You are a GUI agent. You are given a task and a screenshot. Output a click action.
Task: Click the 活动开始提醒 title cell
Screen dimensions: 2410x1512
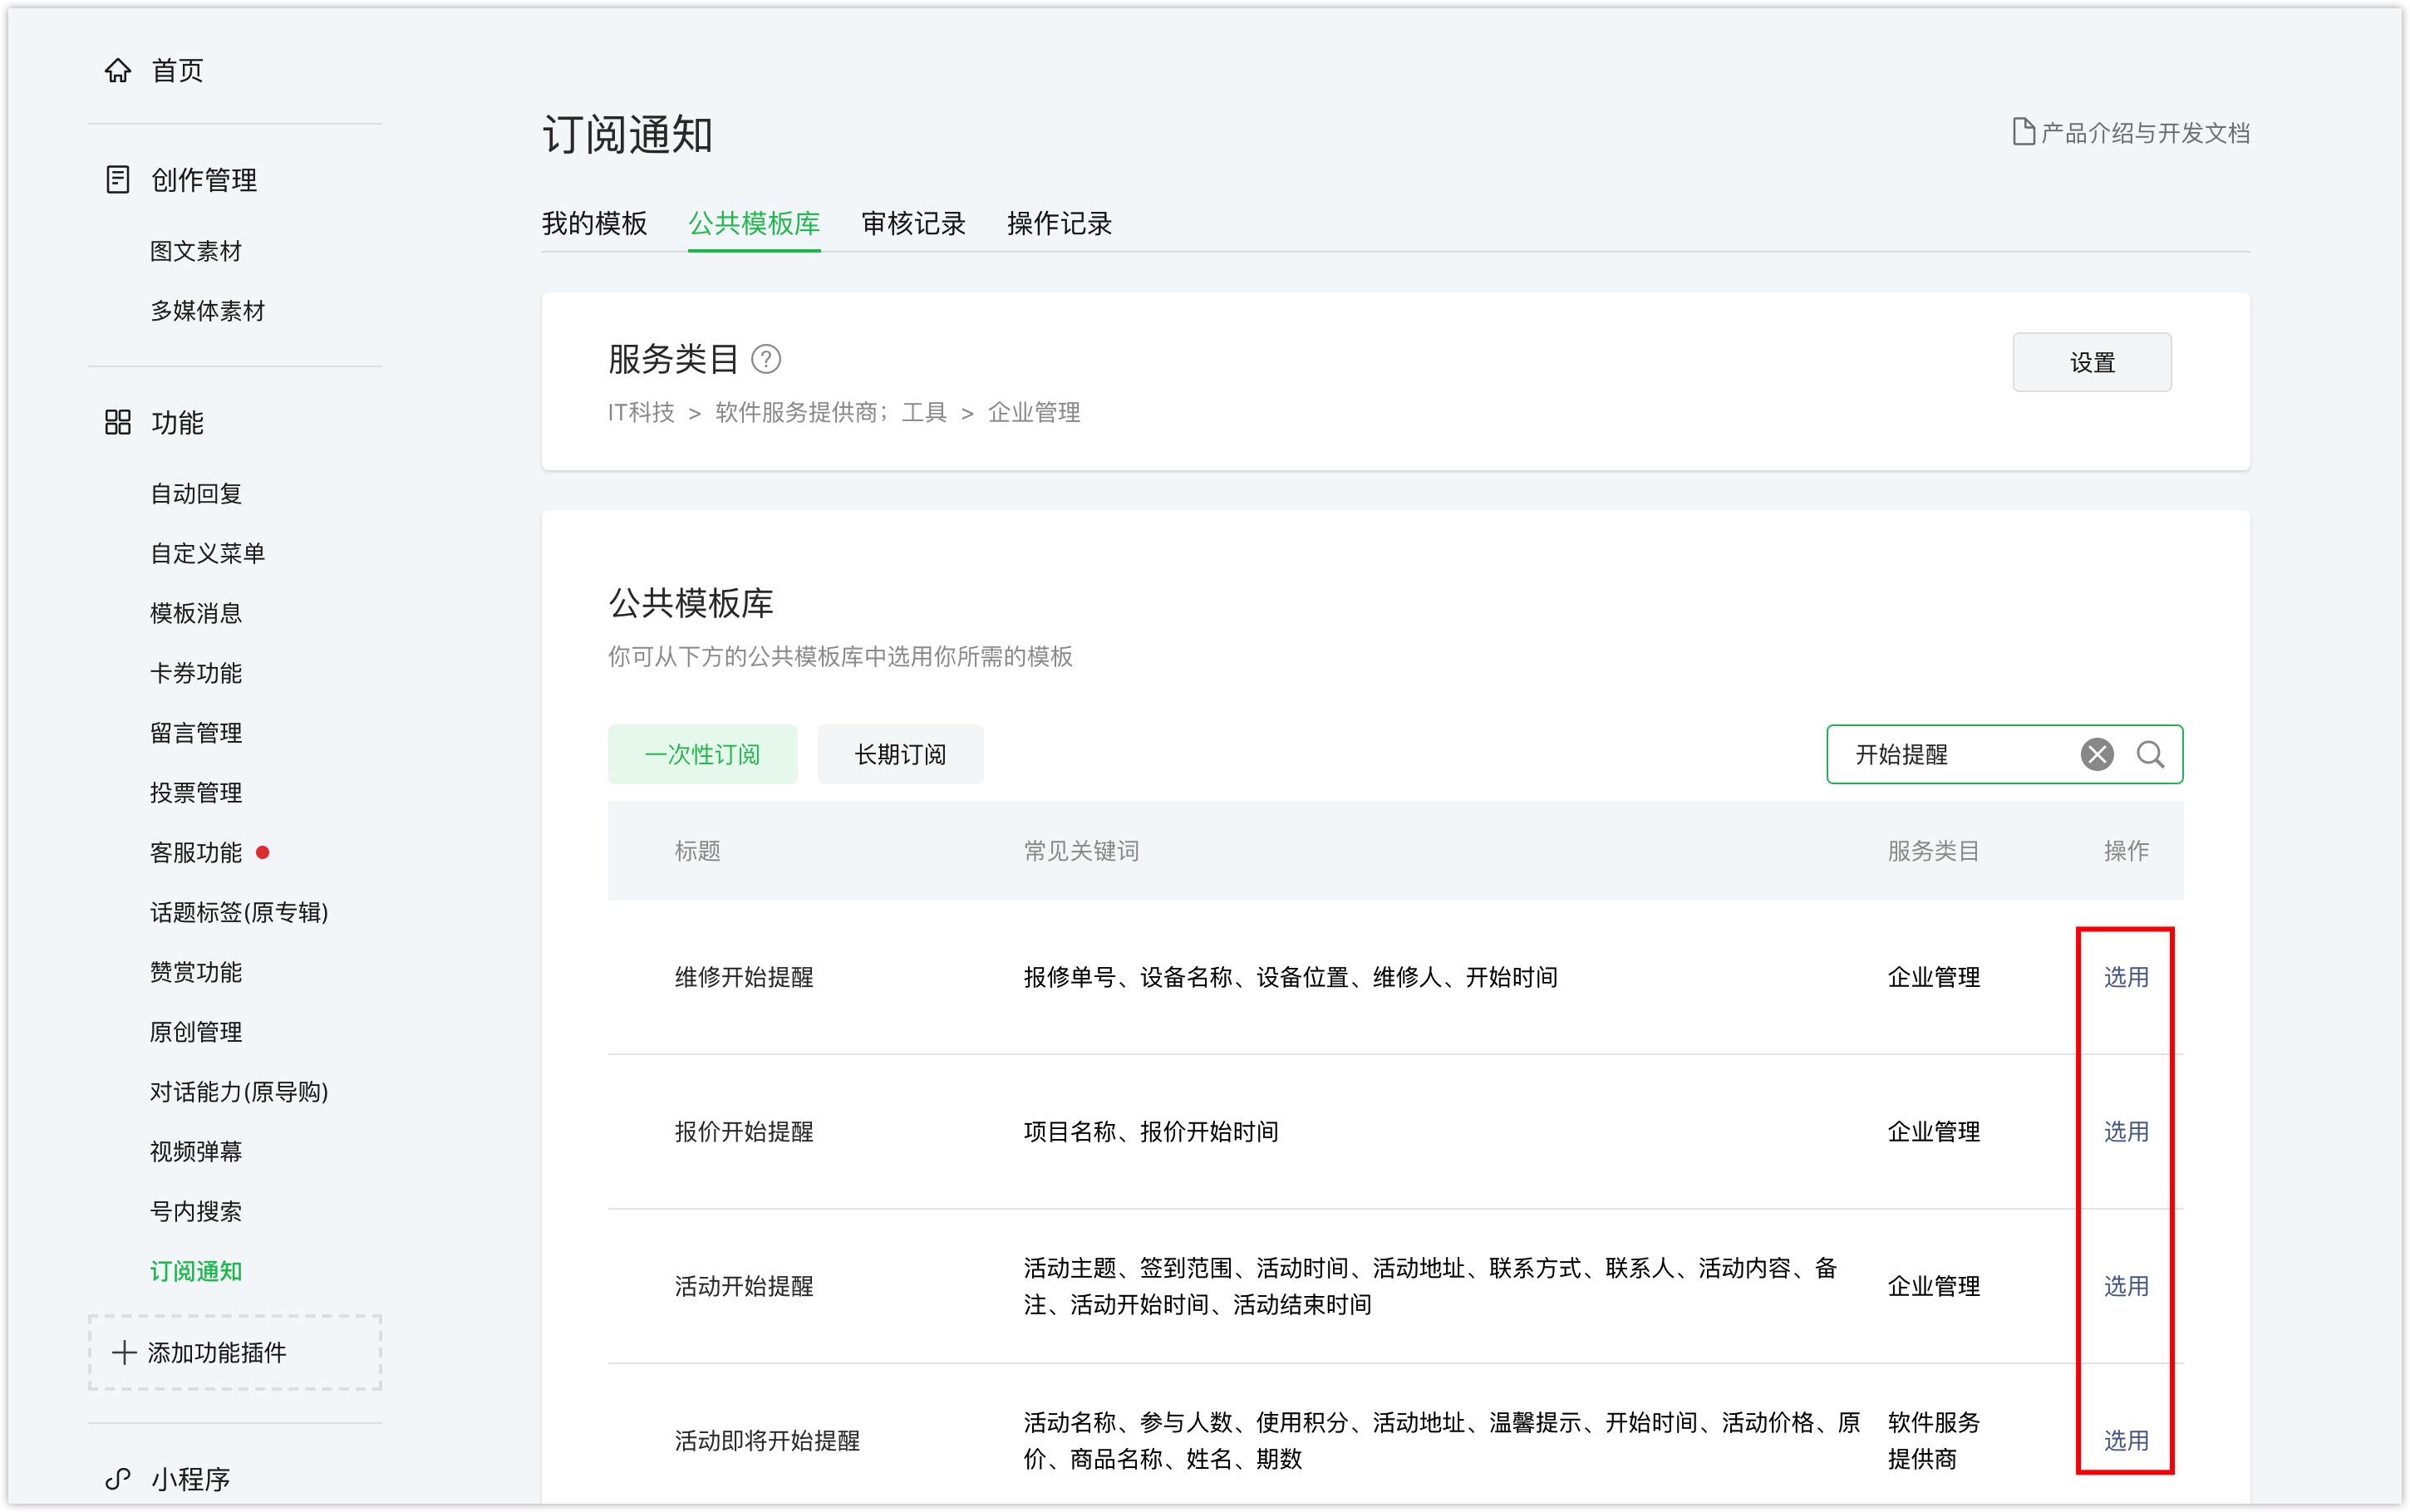point(744,1286)
